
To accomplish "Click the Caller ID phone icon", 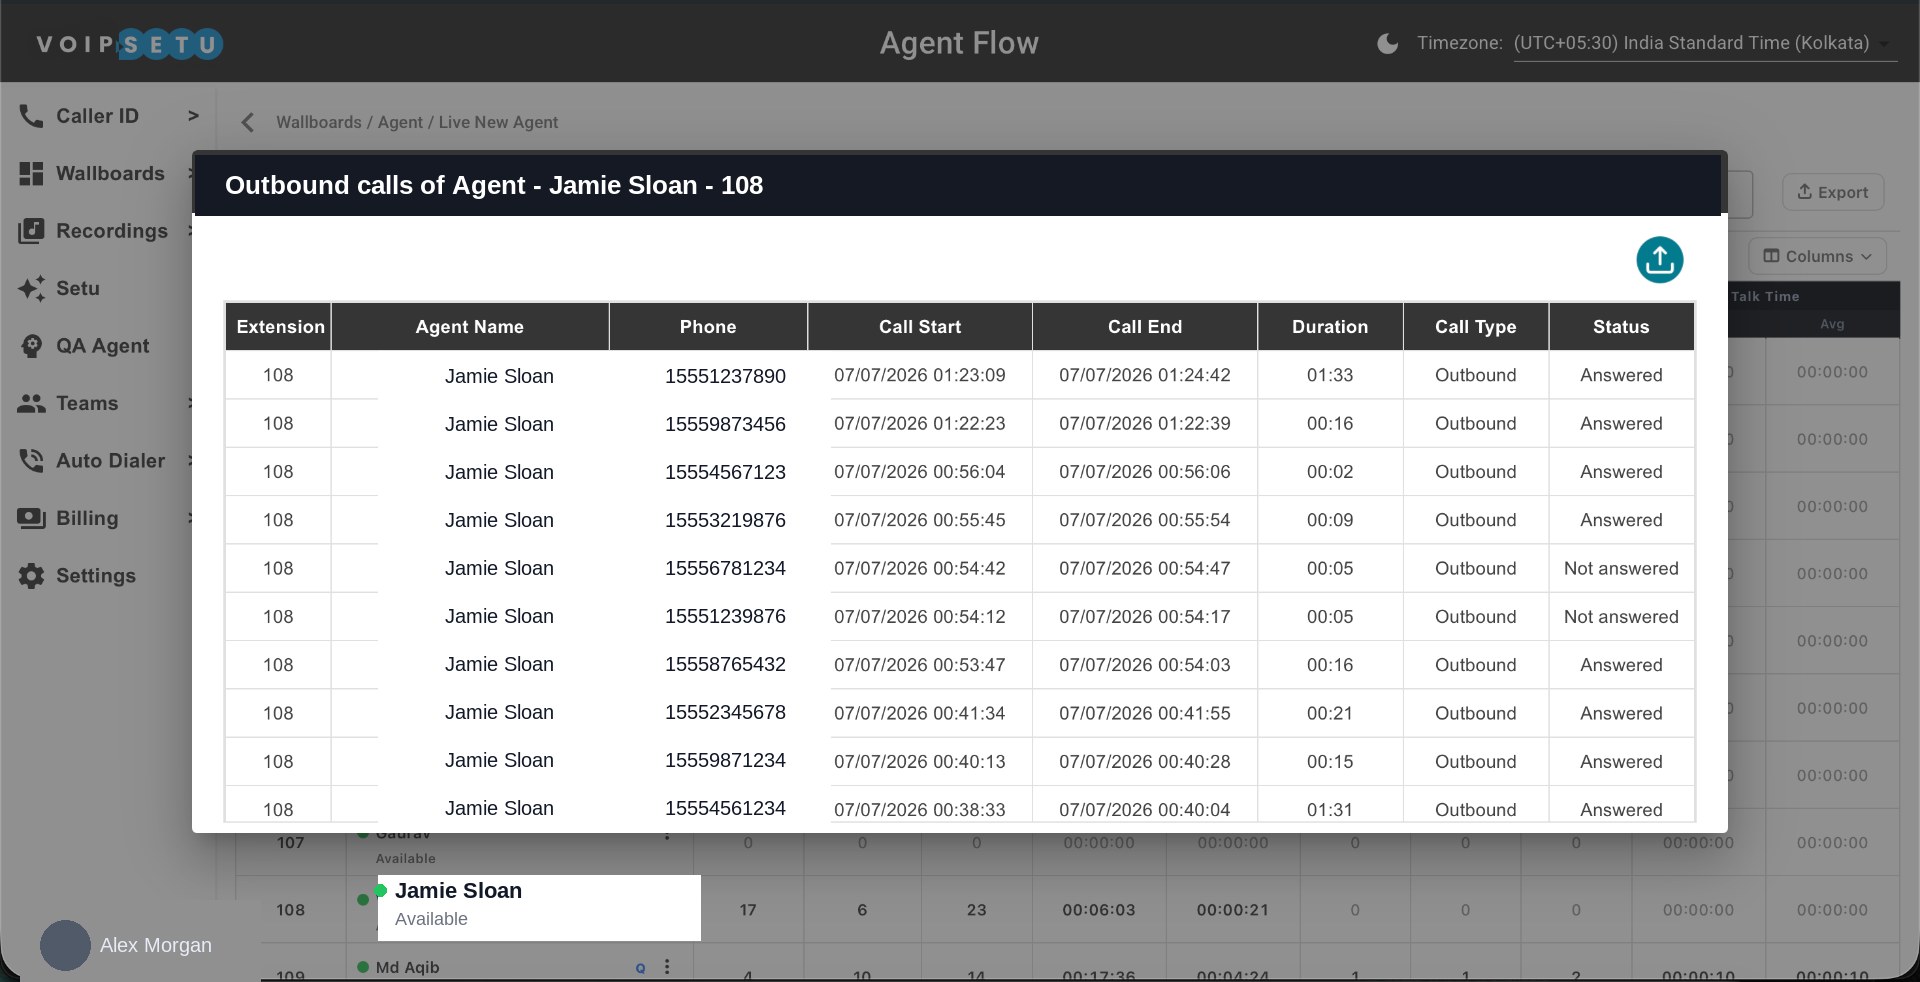I will point(31,116).
